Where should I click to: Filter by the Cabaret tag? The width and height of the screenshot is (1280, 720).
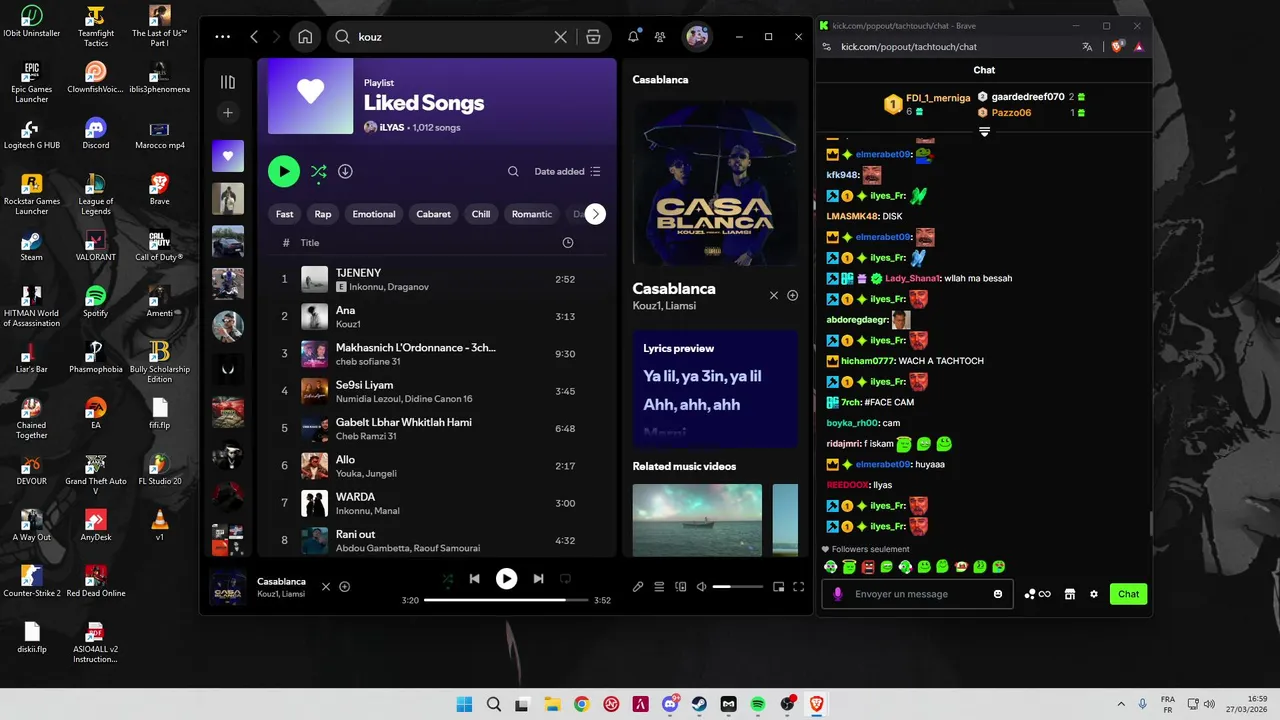[x=433, y=214]
